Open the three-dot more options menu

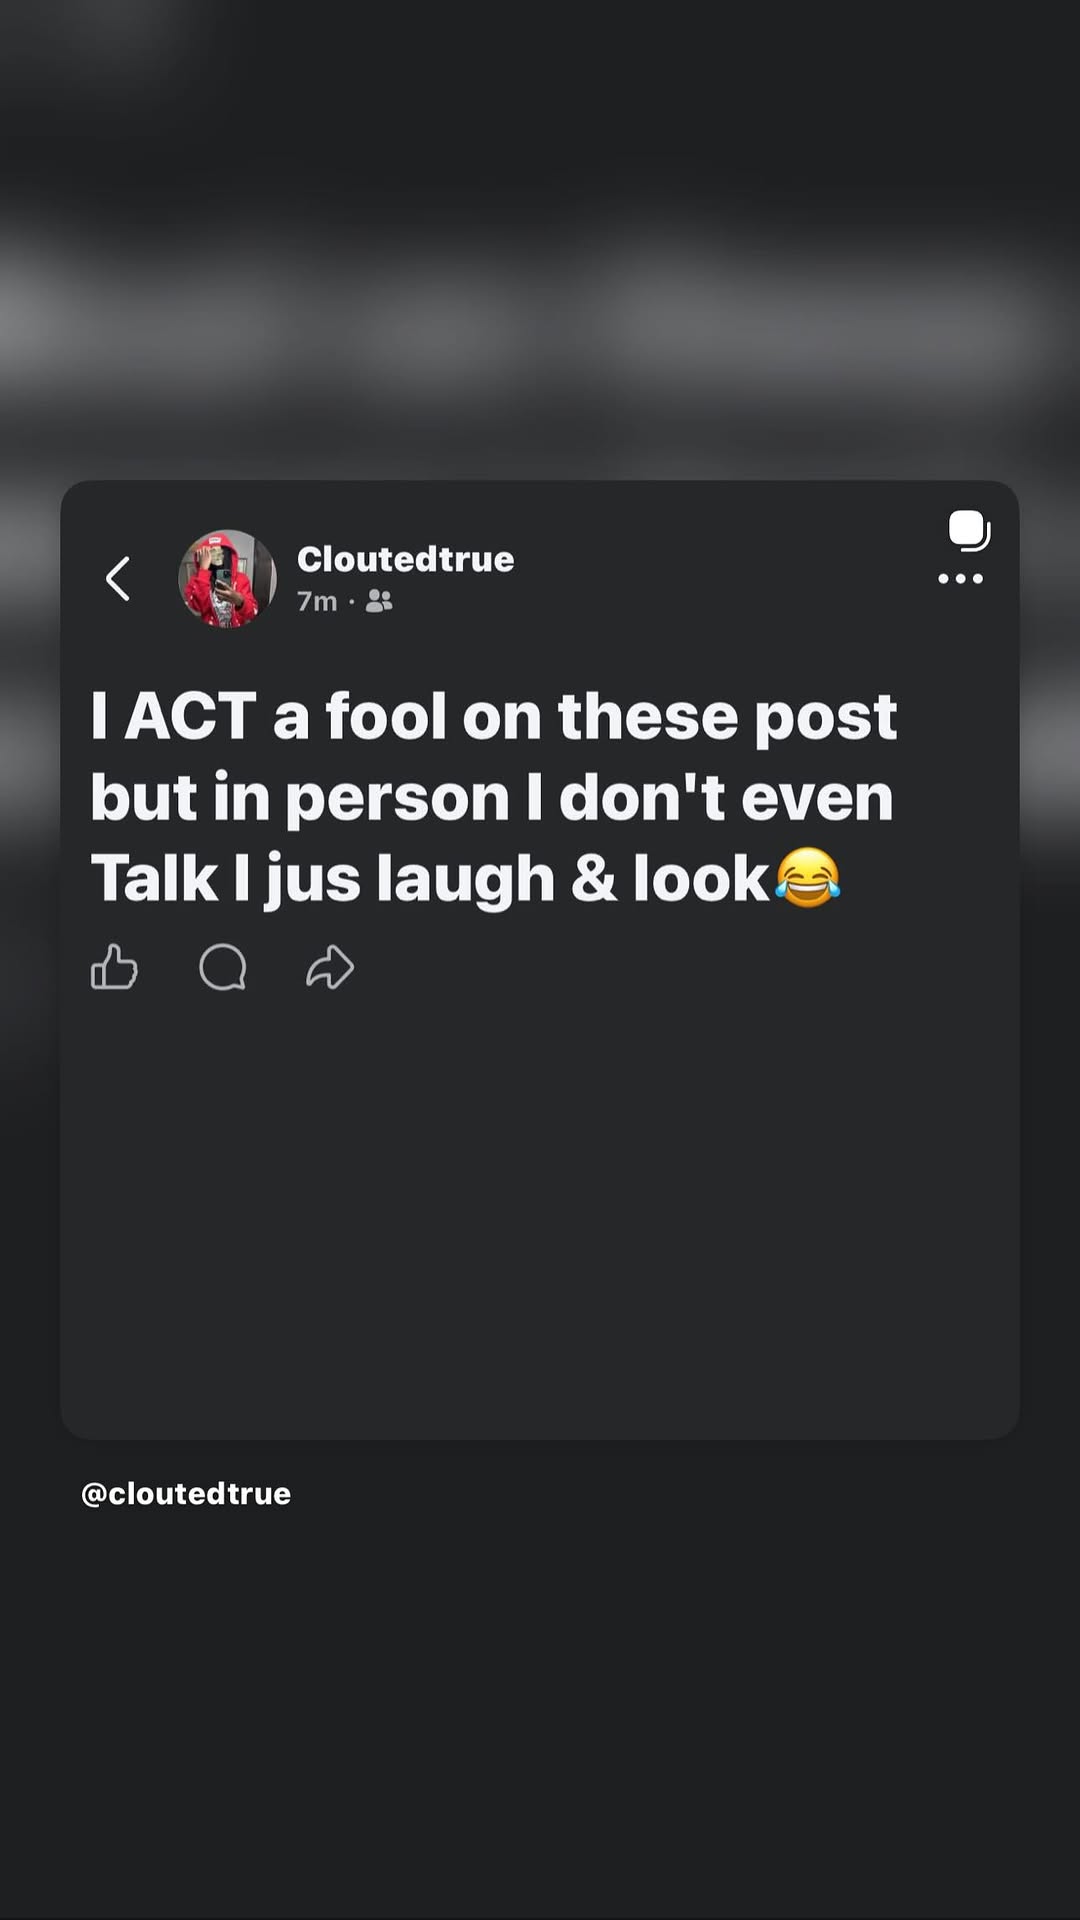[x=960, y=579]
